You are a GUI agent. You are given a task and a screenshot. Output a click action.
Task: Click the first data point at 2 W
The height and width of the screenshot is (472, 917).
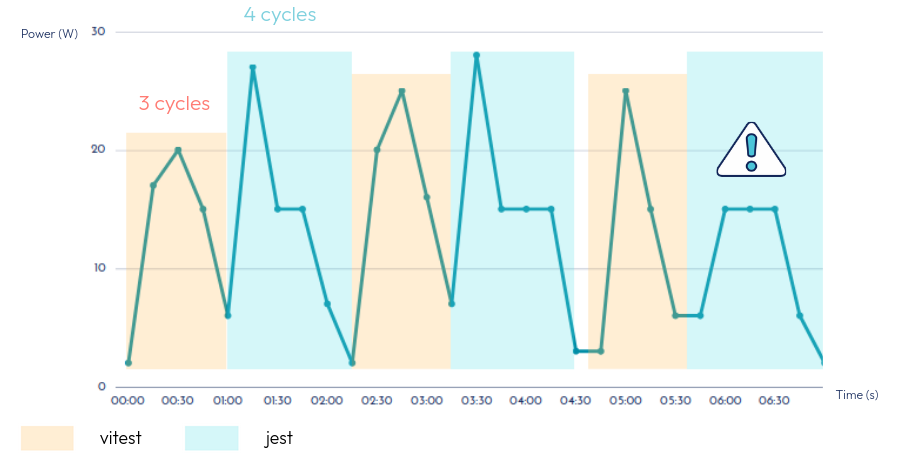(128, 363)
